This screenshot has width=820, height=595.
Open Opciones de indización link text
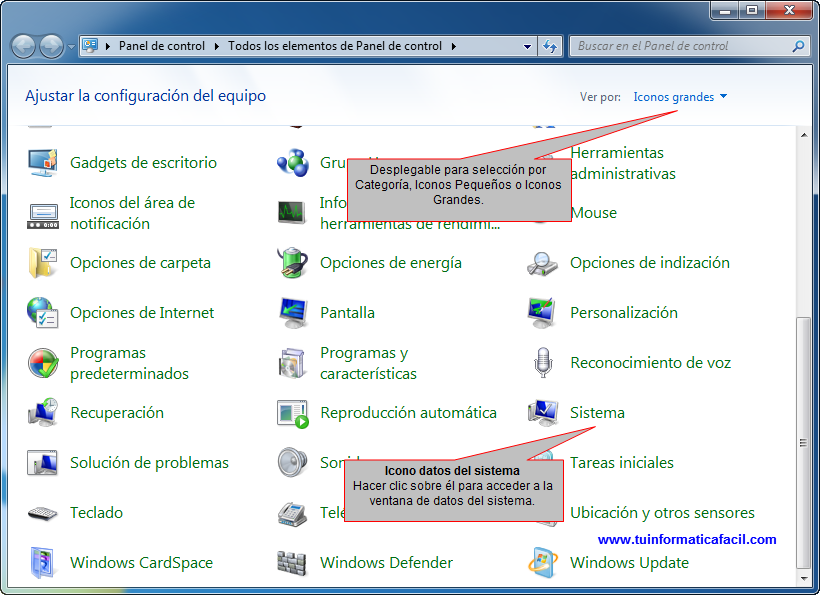click(650, 263)
